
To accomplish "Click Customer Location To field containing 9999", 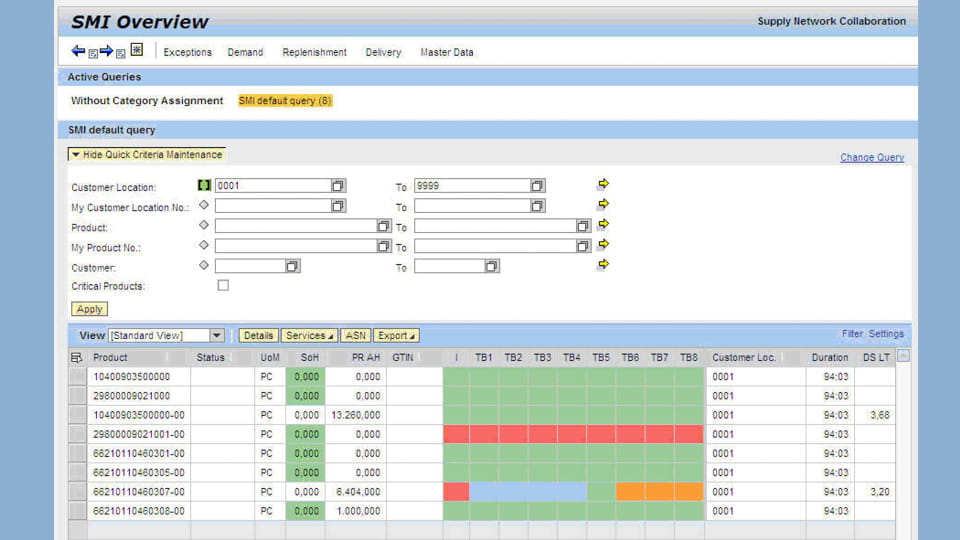I will click(472, 186).
